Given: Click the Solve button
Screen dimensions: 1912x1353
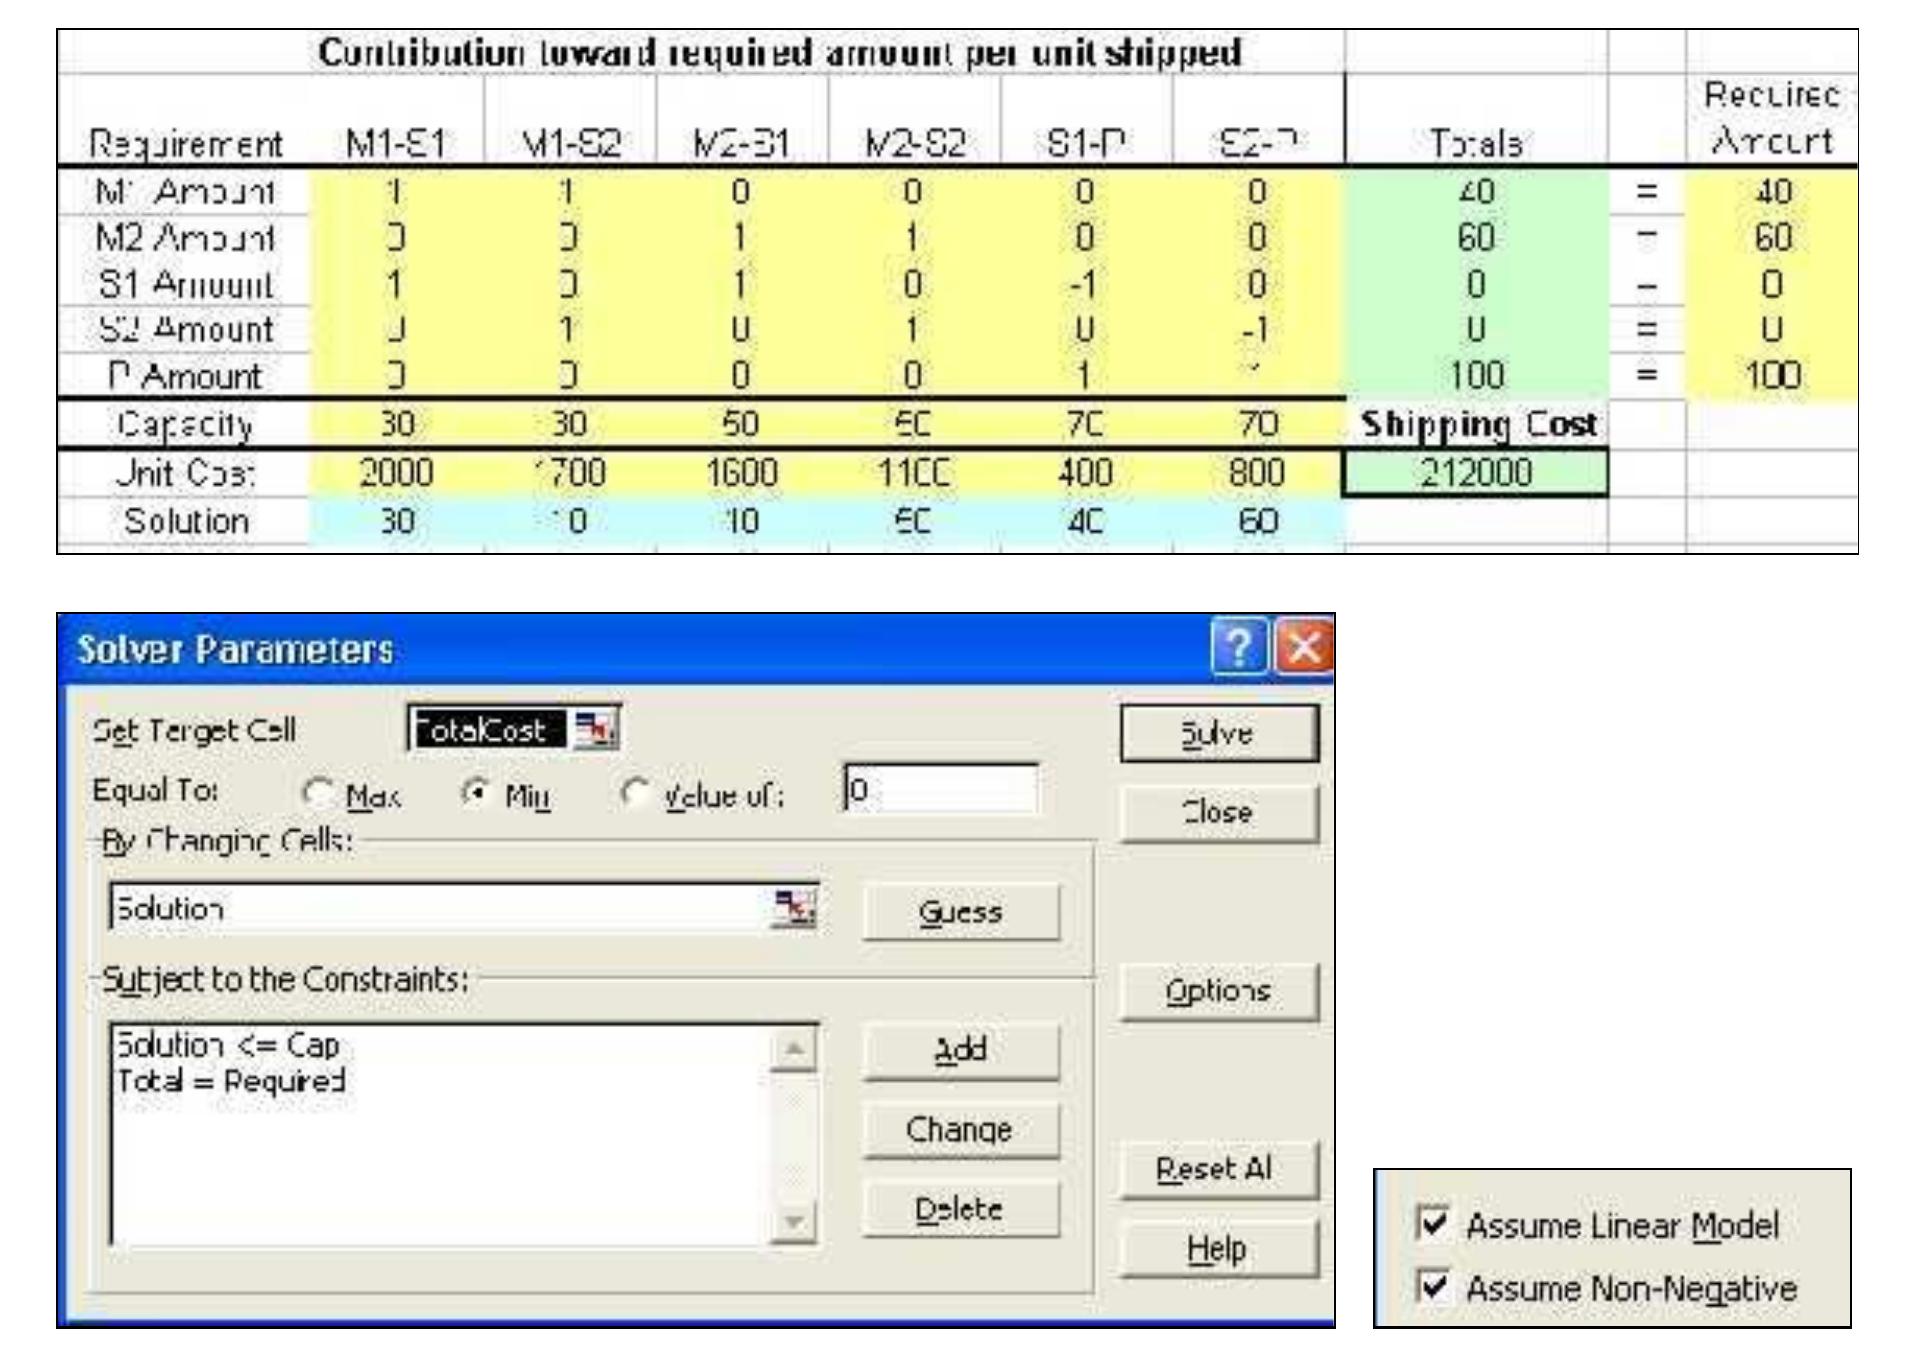Looking at the screenshot, I should [x=1219, y=733].
